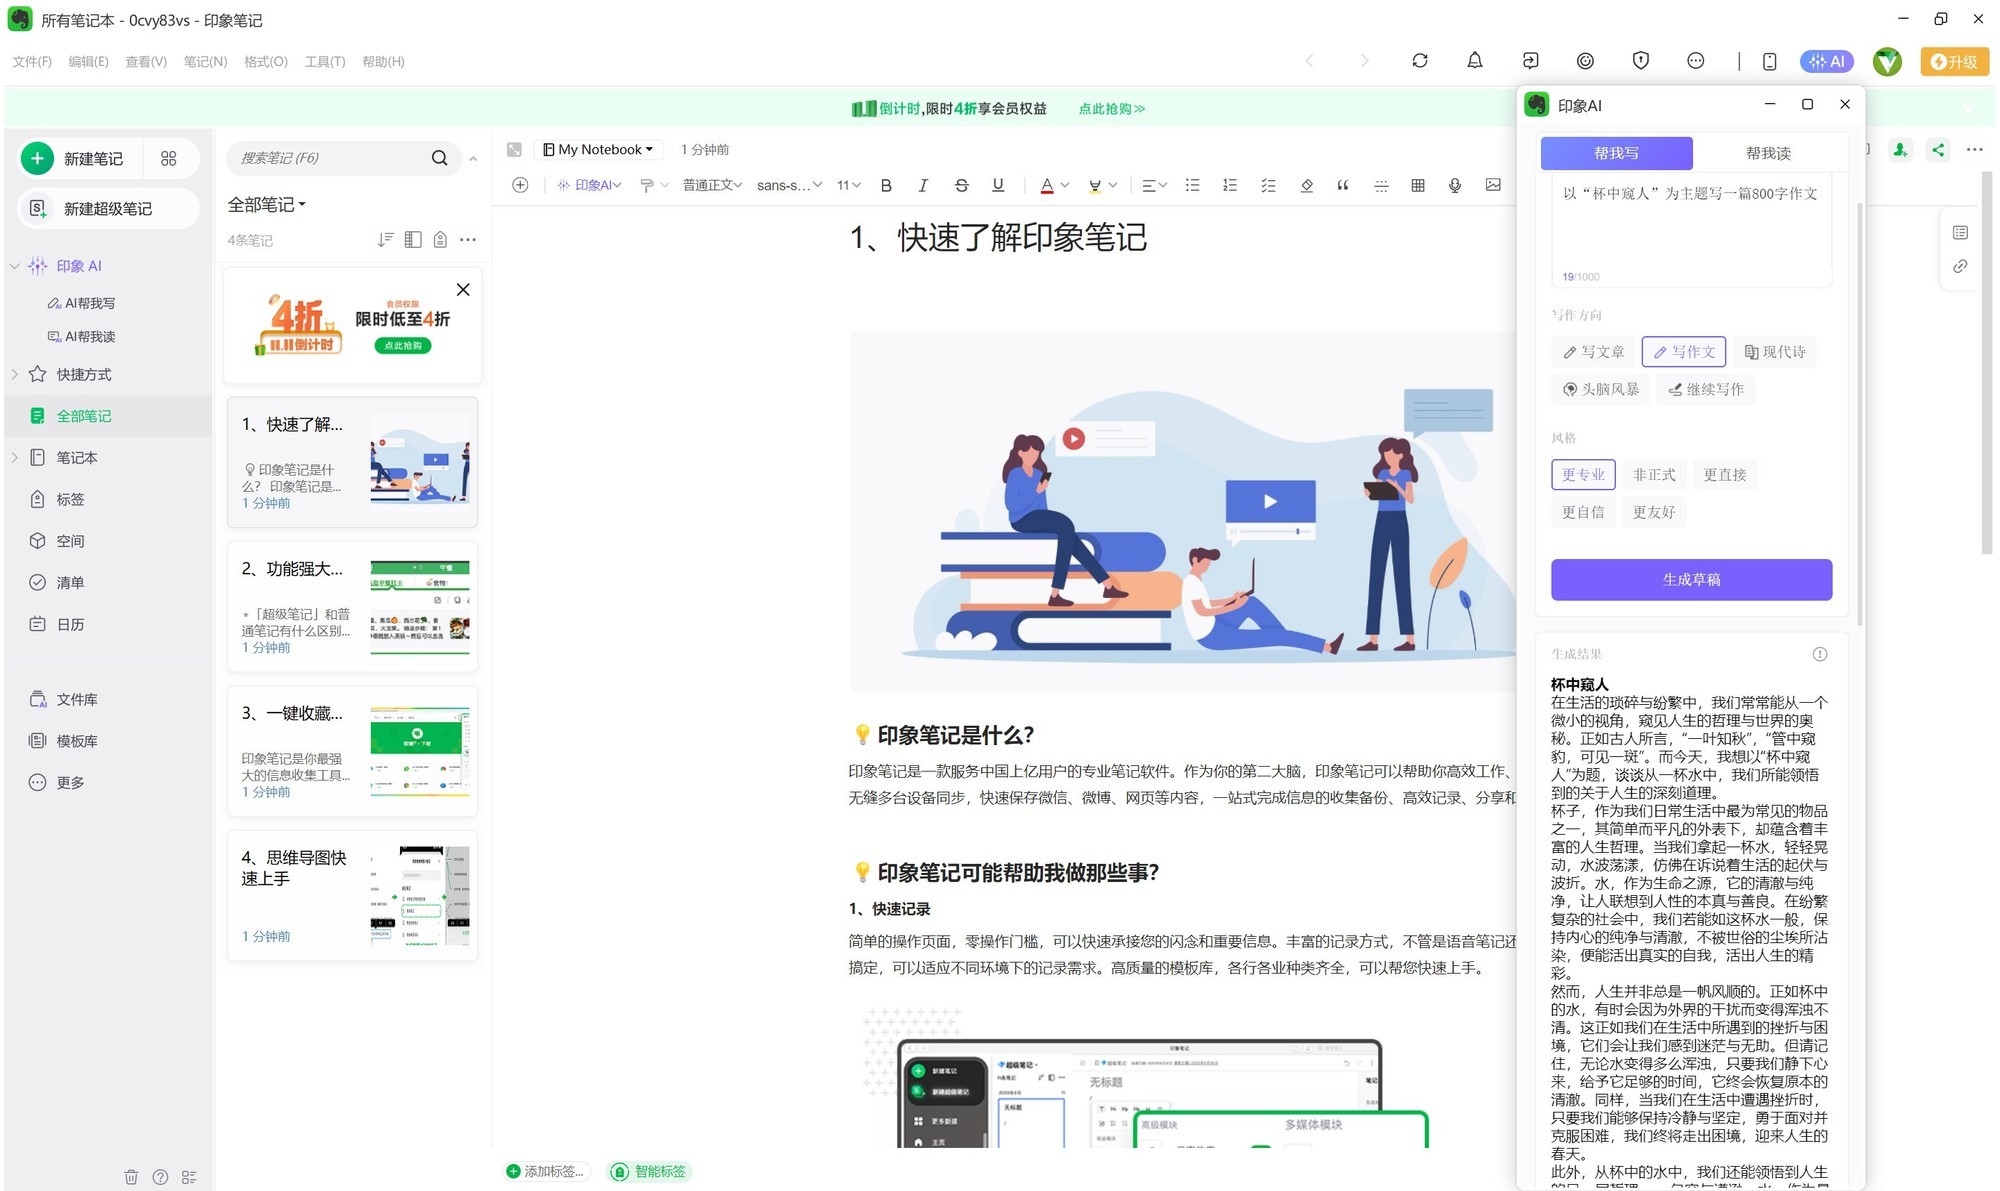The height and width of the screenshot is (1191, 2000).
Task: Click the share note icon
Action: point(1938,150)
